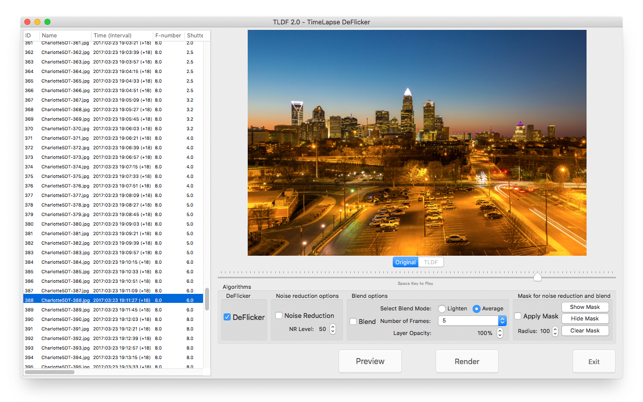The width and height of the screenshot is (643, 402).
Task: Enable the DeFlicker checkbox
Action: click(x=228, y=317)
